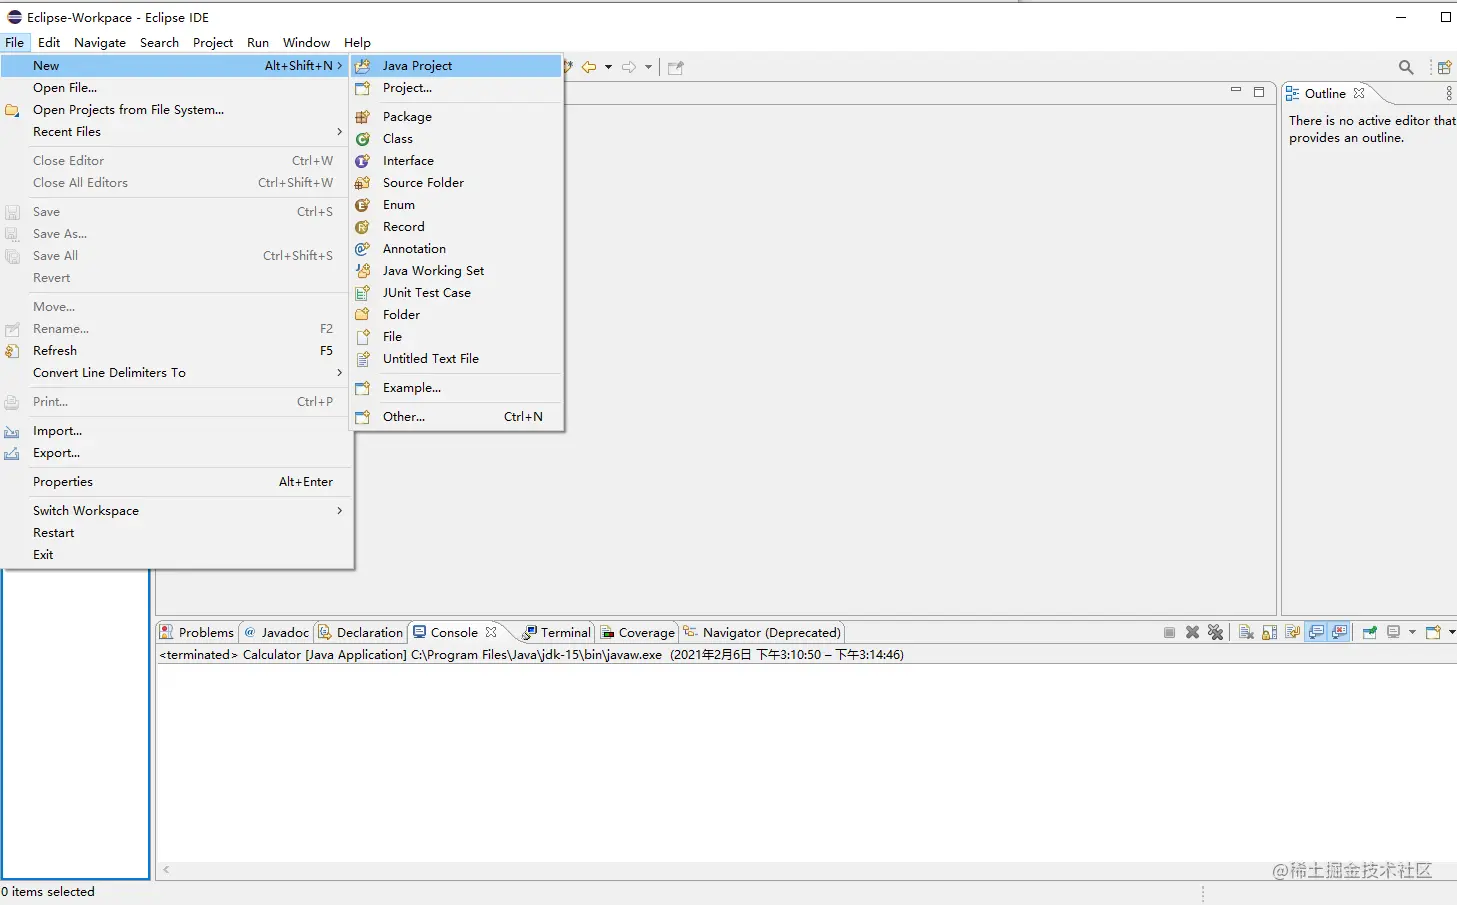Click the Open Perspective icon

point(1444,67)
